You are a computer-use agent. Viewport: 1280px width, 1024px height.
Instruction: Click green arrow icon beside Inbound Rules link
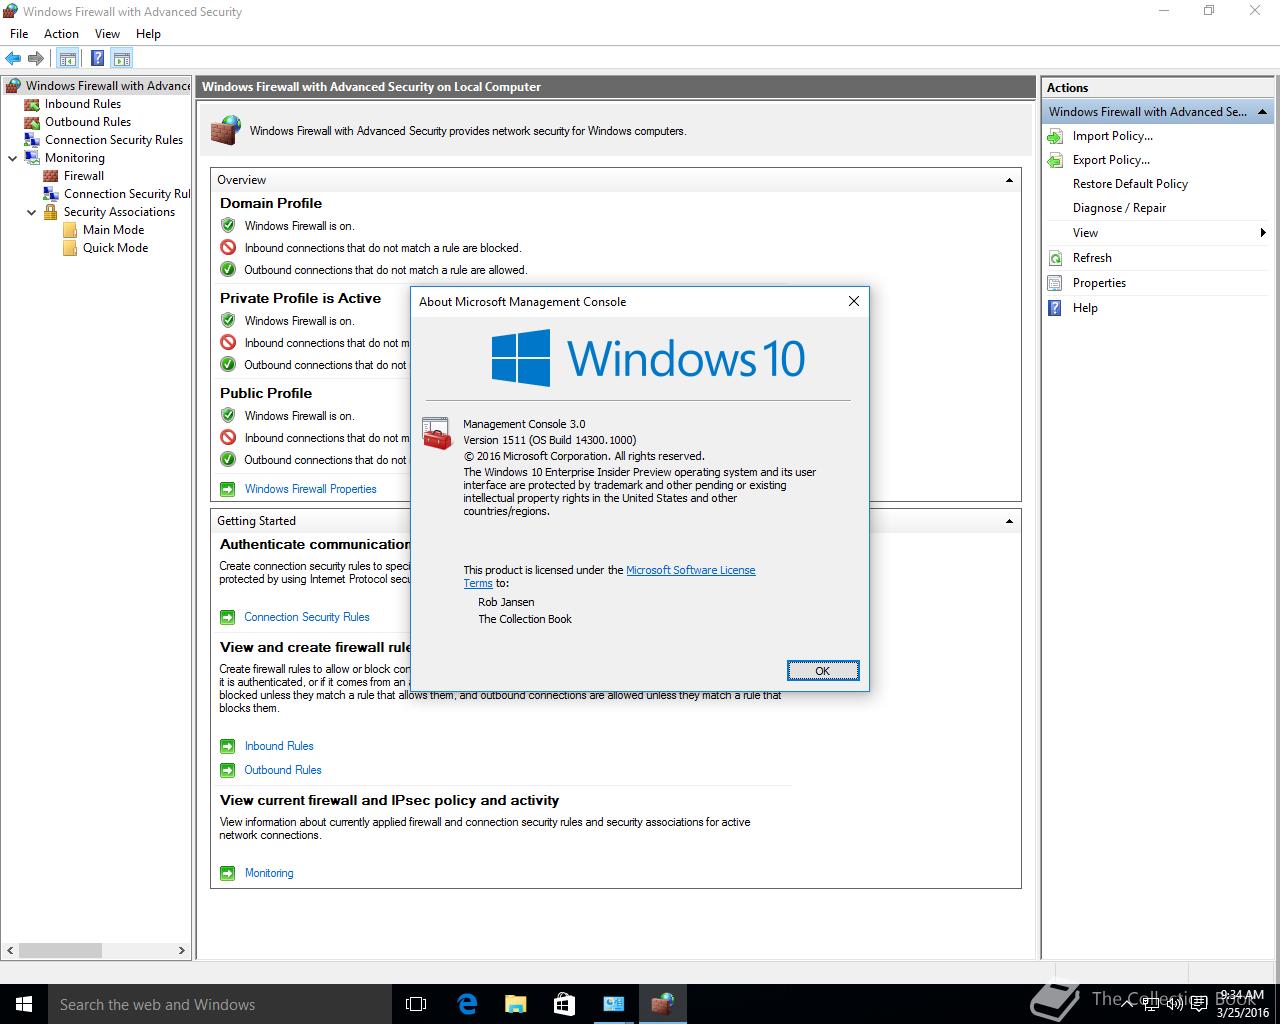(x=227, y=746)
